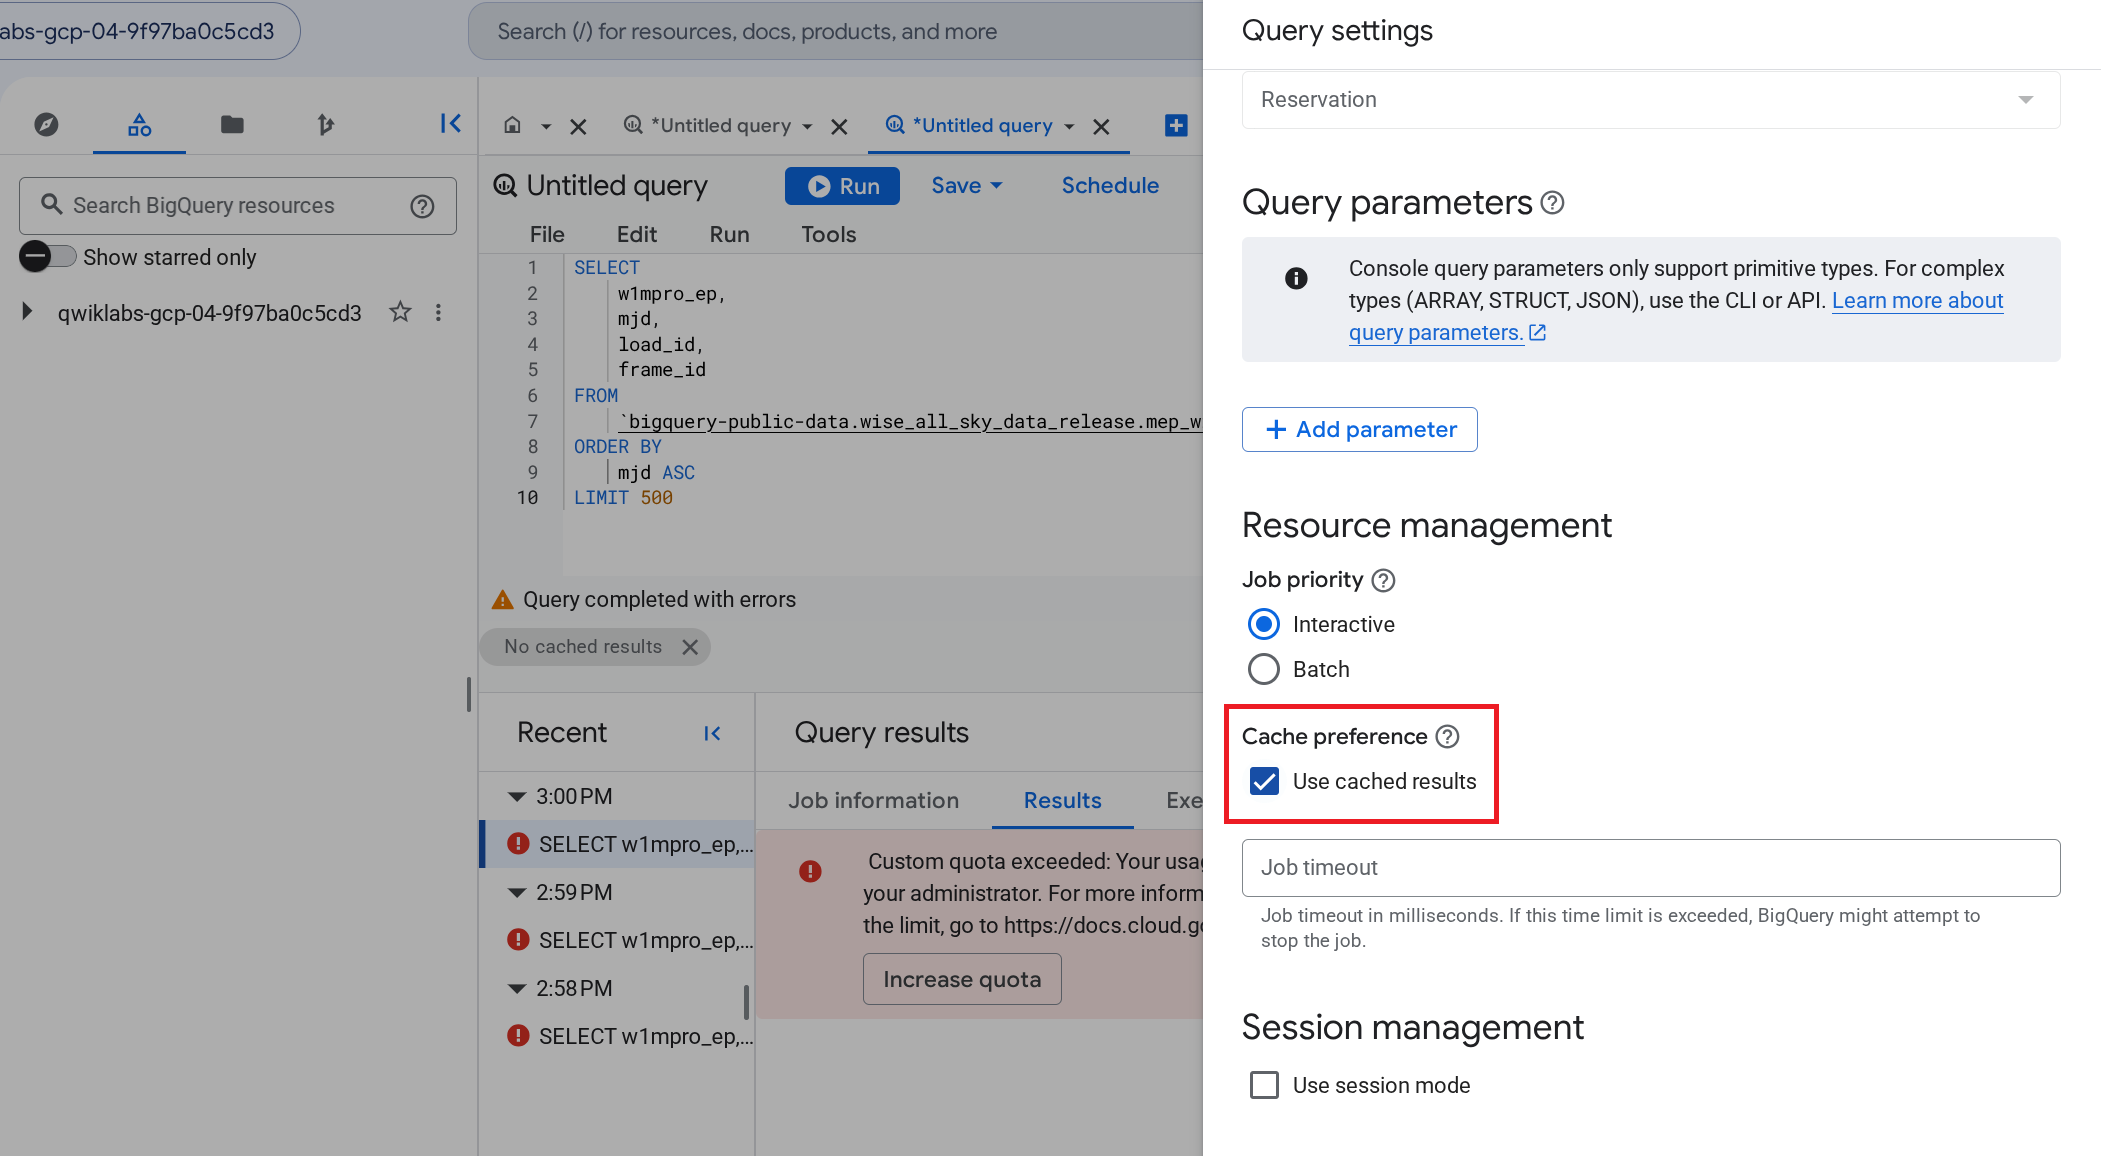This screenshot has width=2101, height=1156.
Task: Close the active Untitled query tab
Action: point(1101,127)
